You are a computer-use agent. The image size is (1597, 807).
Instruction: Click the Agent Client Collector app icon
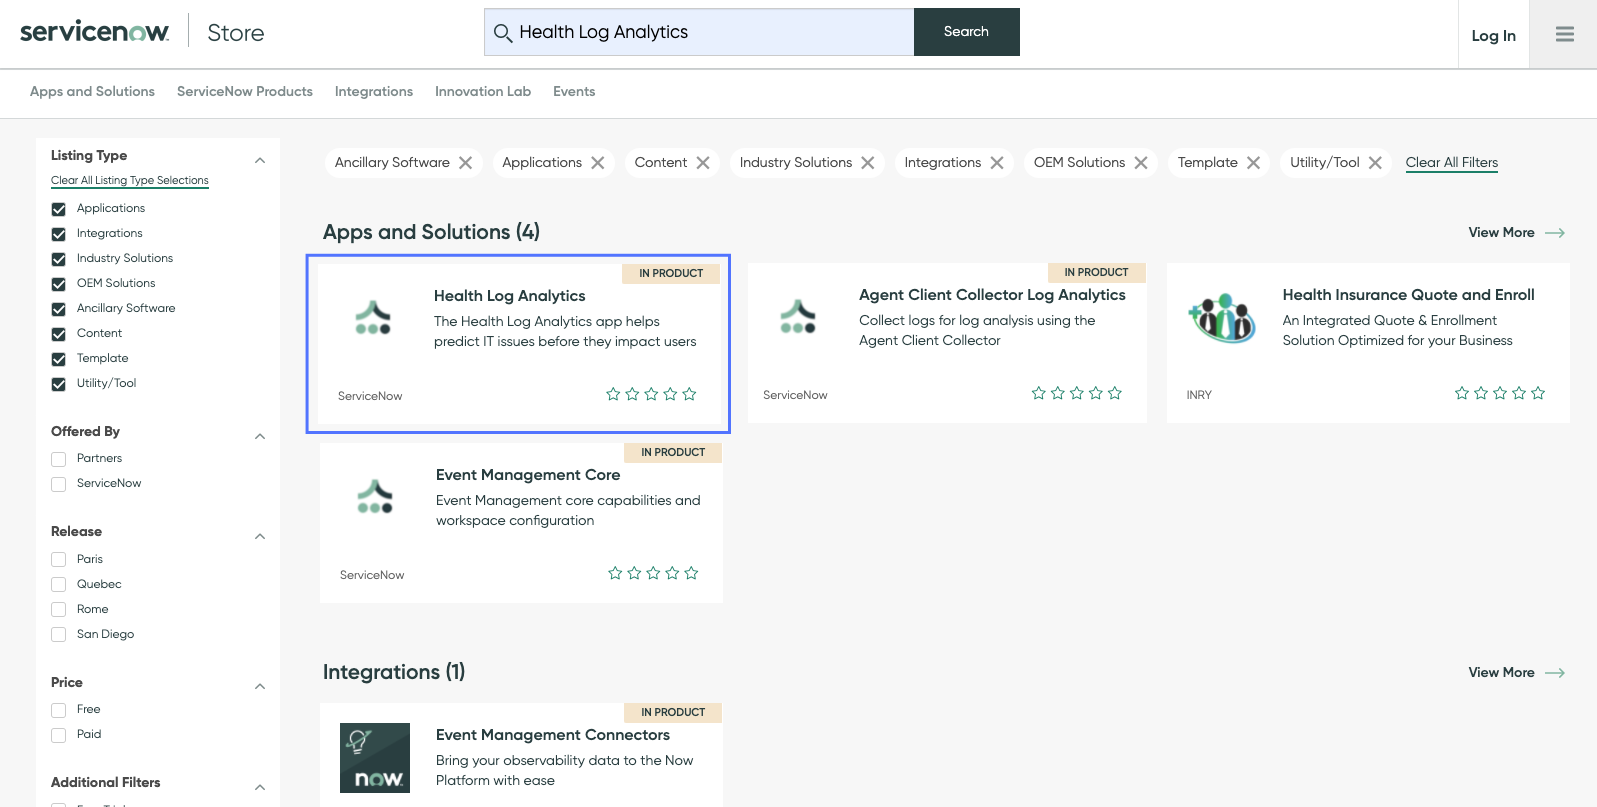pyautogui.click(x=798, y=316)
